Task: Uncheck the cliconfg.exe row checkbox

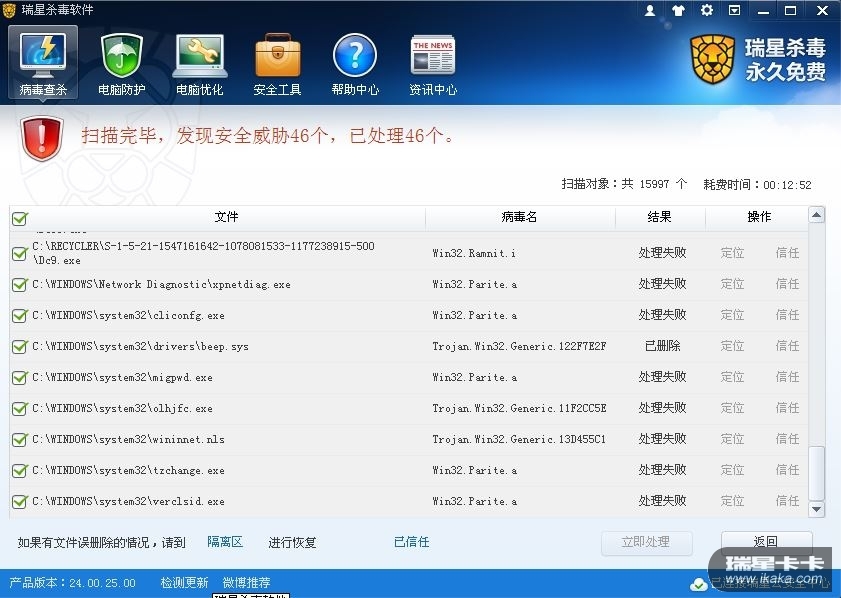Action: click(20, 315)
